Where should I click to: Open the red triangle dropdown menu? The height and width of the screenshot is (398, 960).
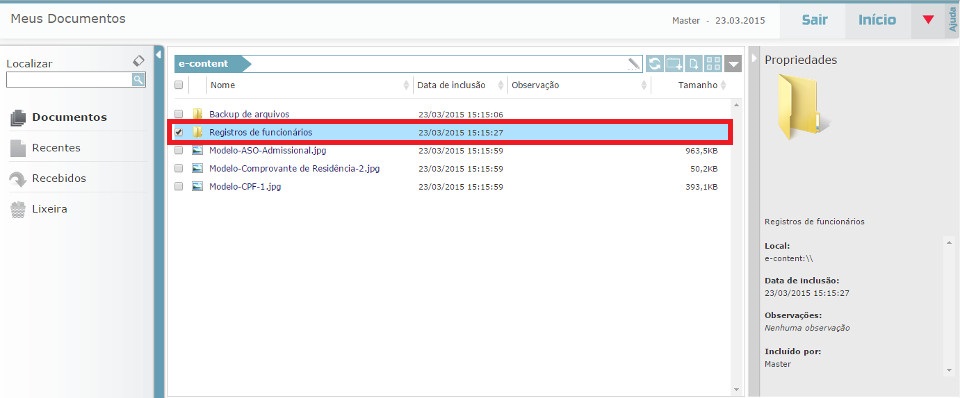coord(928,20)
